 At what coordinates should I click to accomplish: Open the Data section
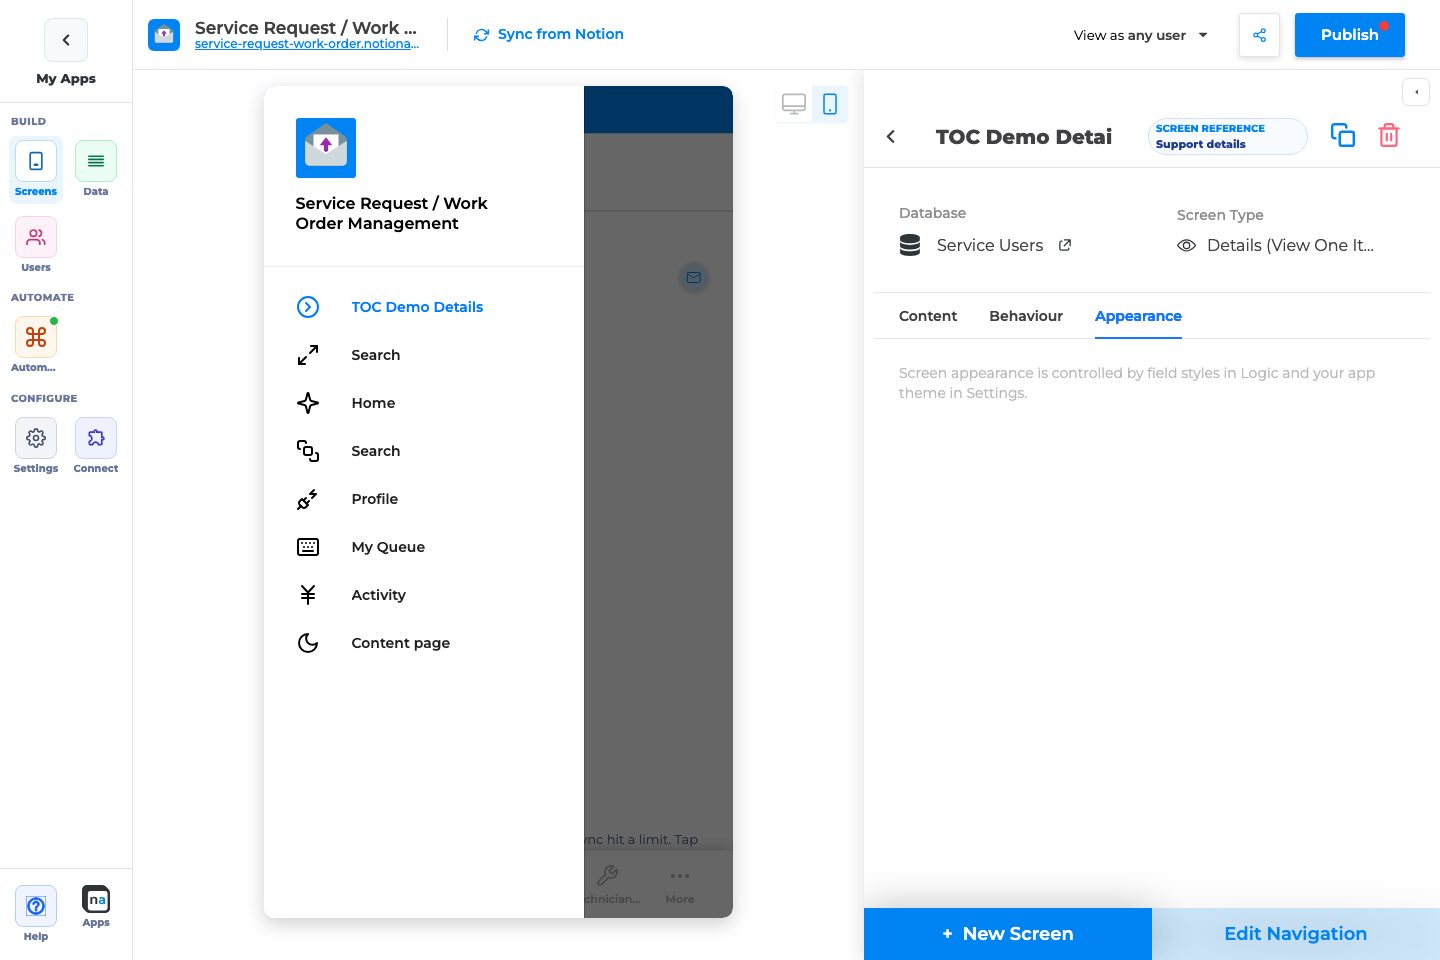click(x=96, y=169)
